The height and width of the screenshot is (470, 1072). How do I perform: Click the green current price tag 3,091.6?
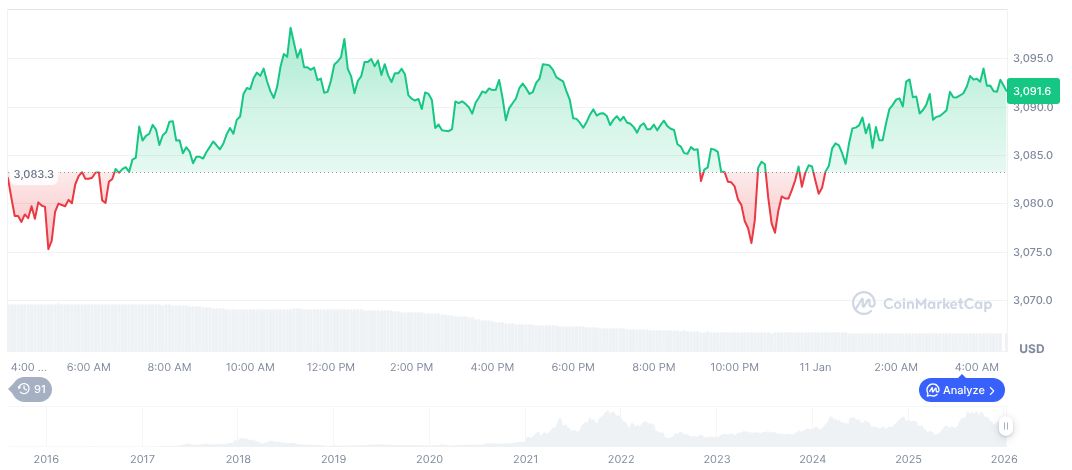coord(1031,91)
